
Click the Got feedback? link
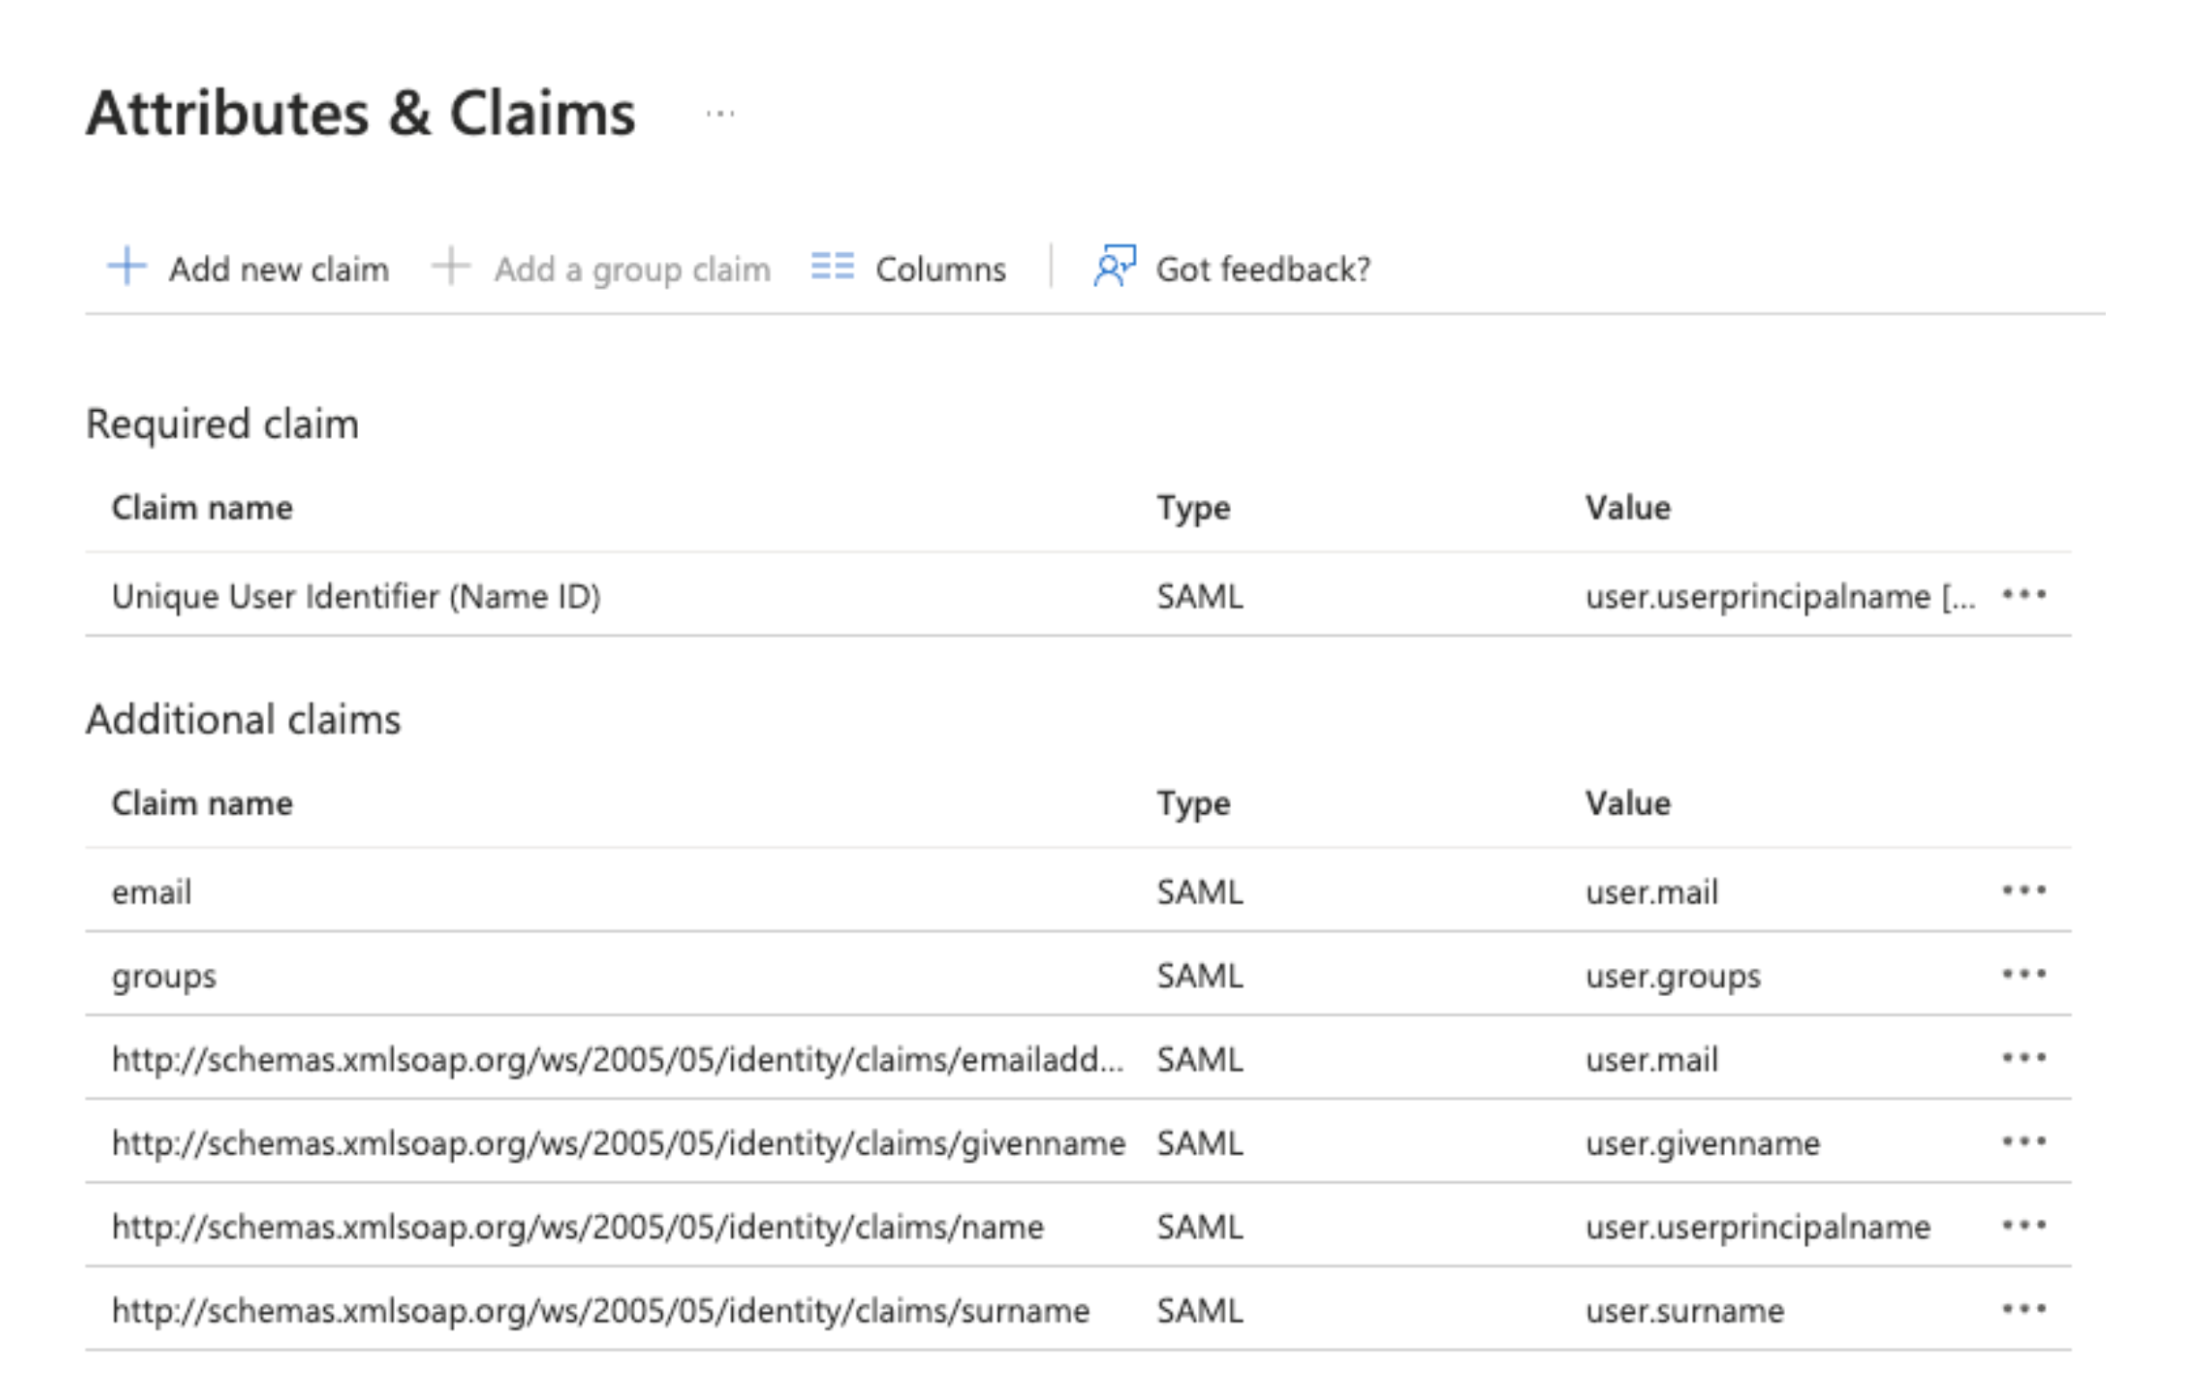[1264, 268]
